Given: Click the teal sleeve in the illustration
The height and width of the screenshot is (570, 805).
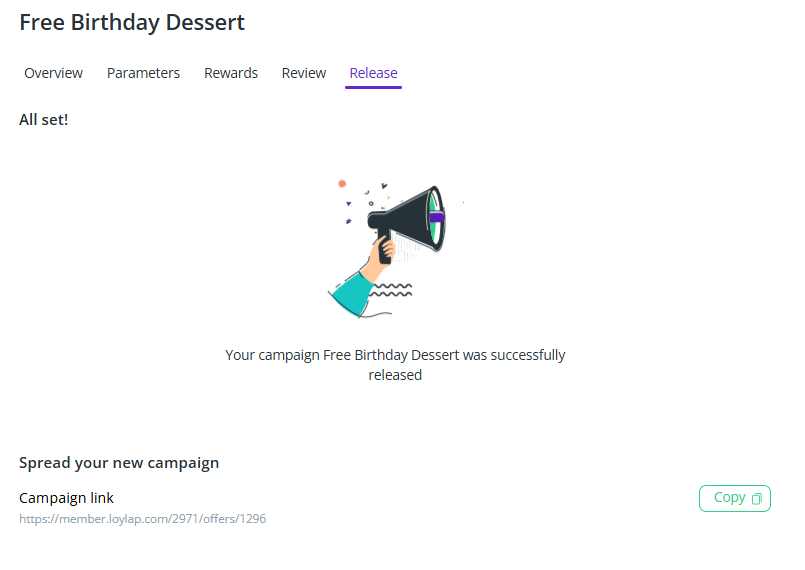Looking at the screenshot, I should pos(351,294).
